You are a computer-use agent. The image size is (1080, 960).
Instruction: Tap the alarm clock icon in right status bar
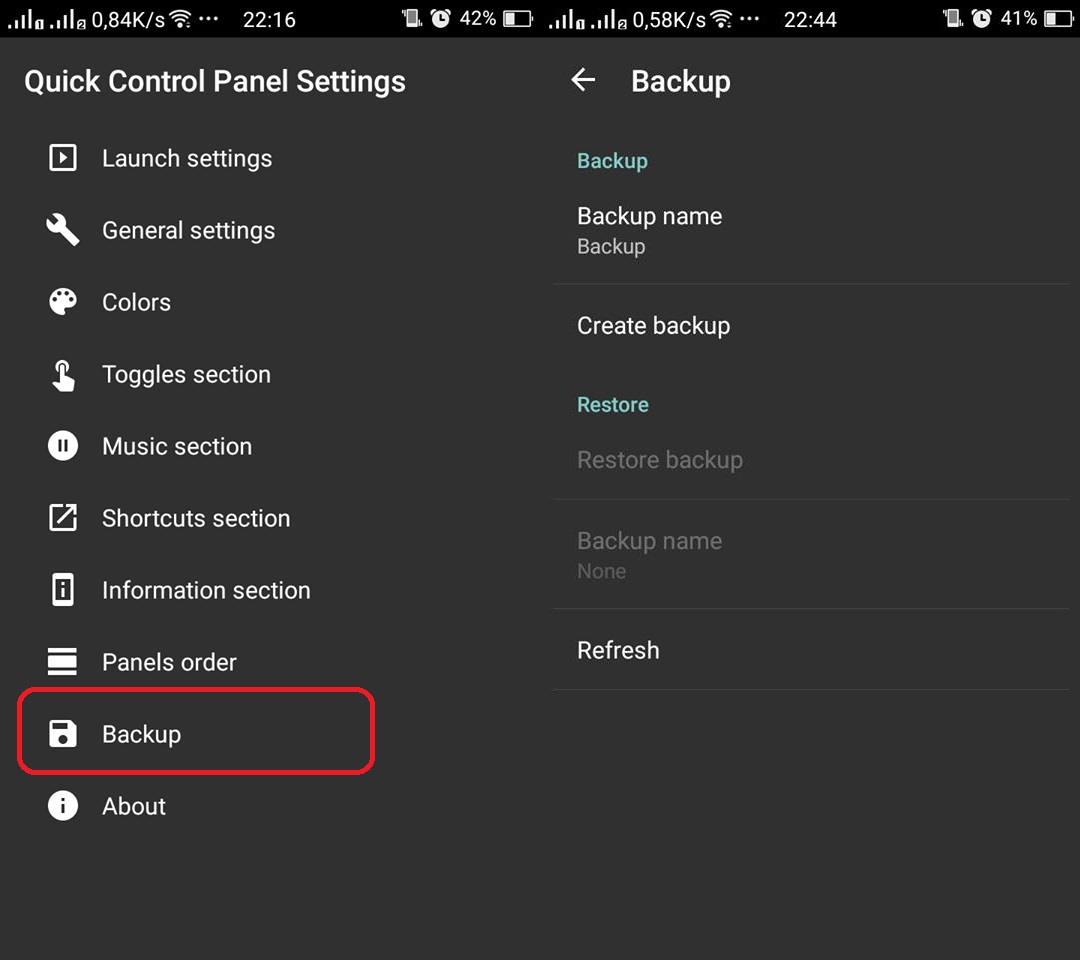pos(982,18)
